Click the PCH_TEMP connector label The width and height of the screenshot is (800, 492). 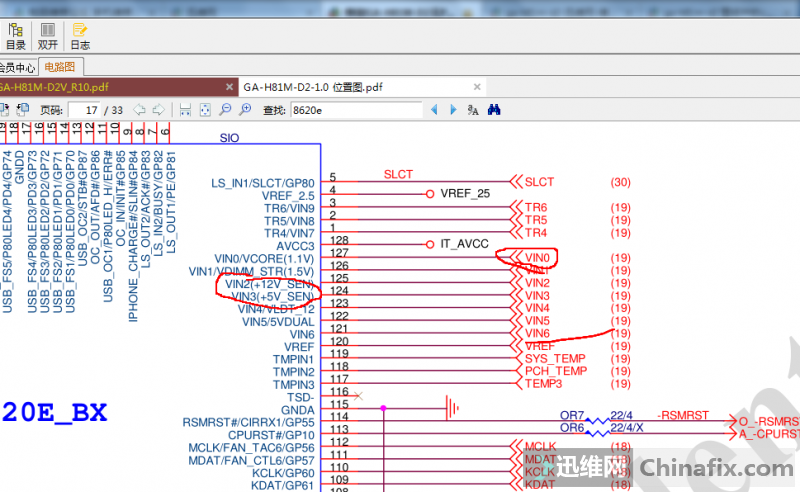pyautogui.click(x=556, y=371)
